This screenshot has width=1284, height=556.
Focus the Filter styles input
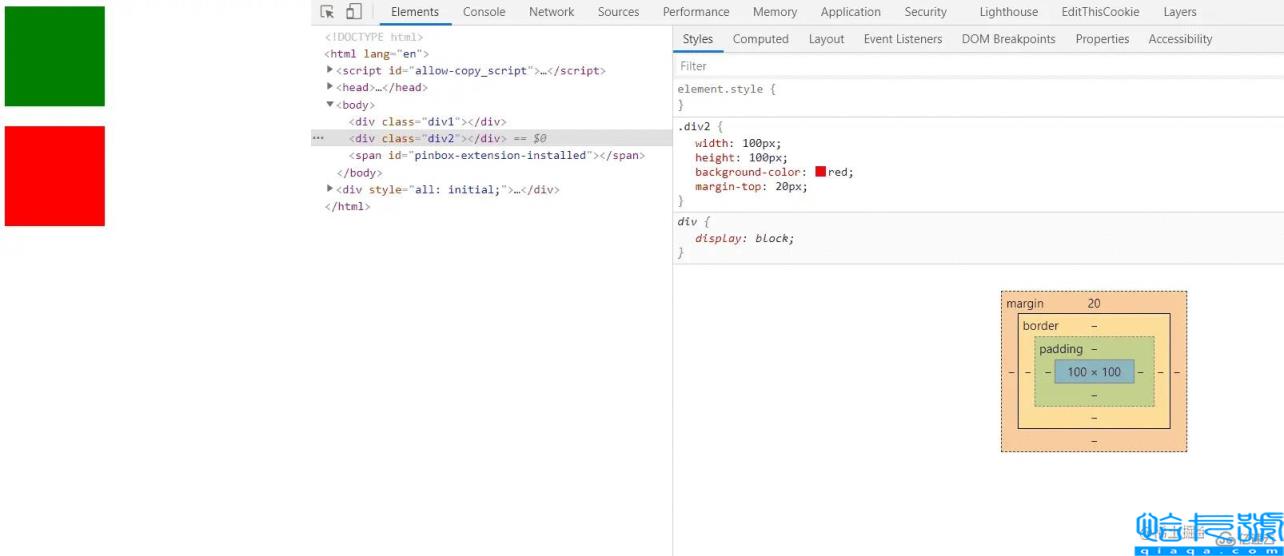tap(978, 66)
